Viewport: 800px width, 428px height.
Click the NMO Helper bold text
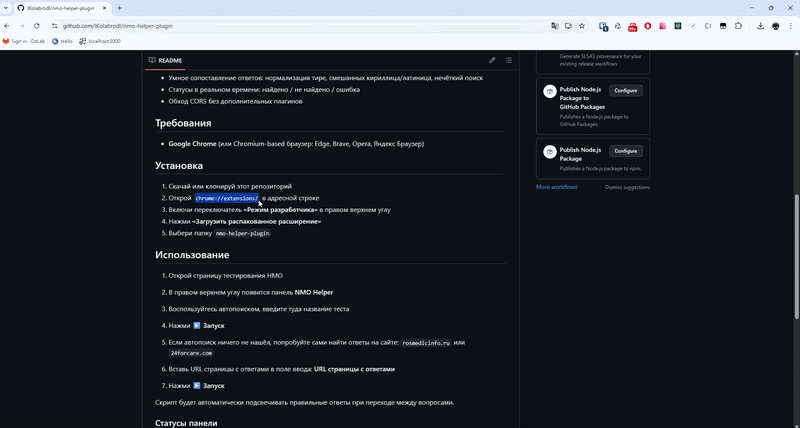pyautogui.click(x=314, y=293)
